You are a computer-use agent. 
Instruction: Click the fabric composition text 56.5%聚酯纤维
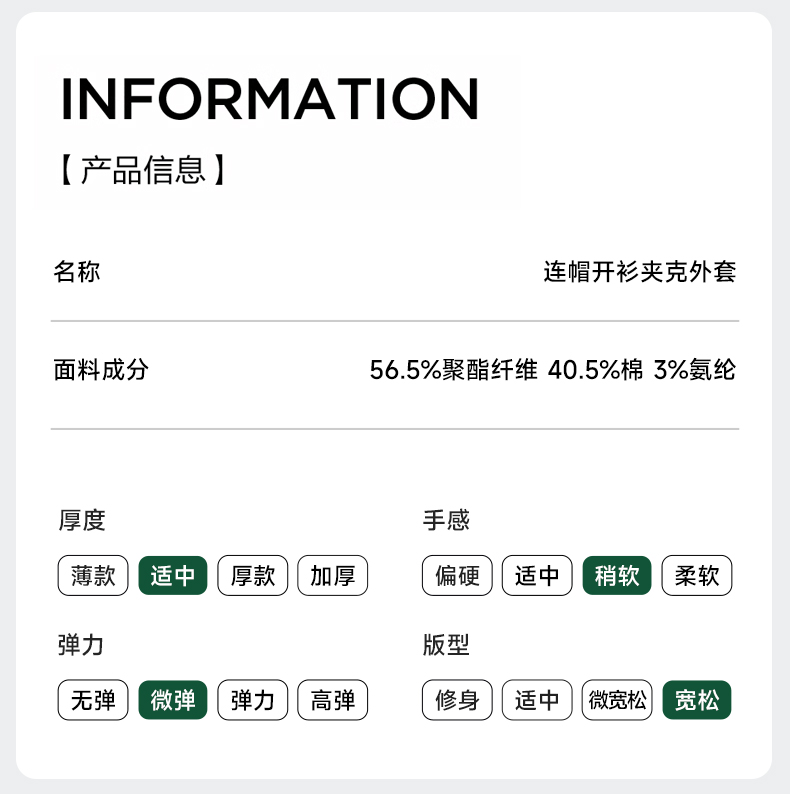click(453, 370)
